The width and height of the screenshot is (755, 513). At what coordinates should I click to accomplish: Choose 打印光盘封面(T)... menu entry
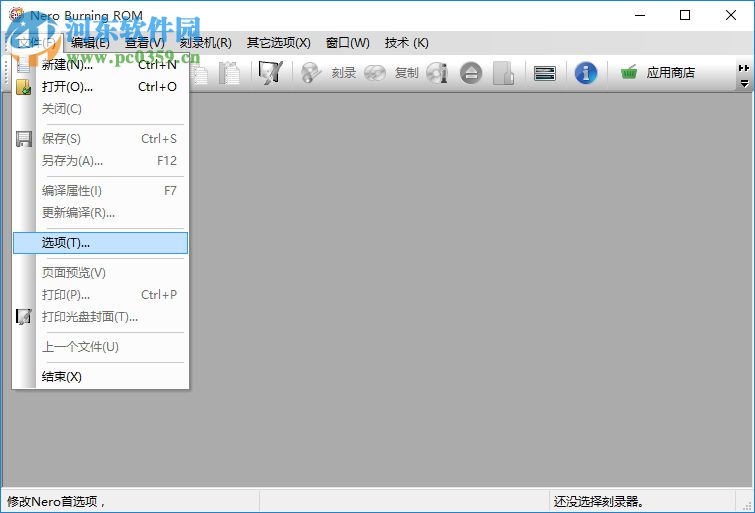pos(101,317)
